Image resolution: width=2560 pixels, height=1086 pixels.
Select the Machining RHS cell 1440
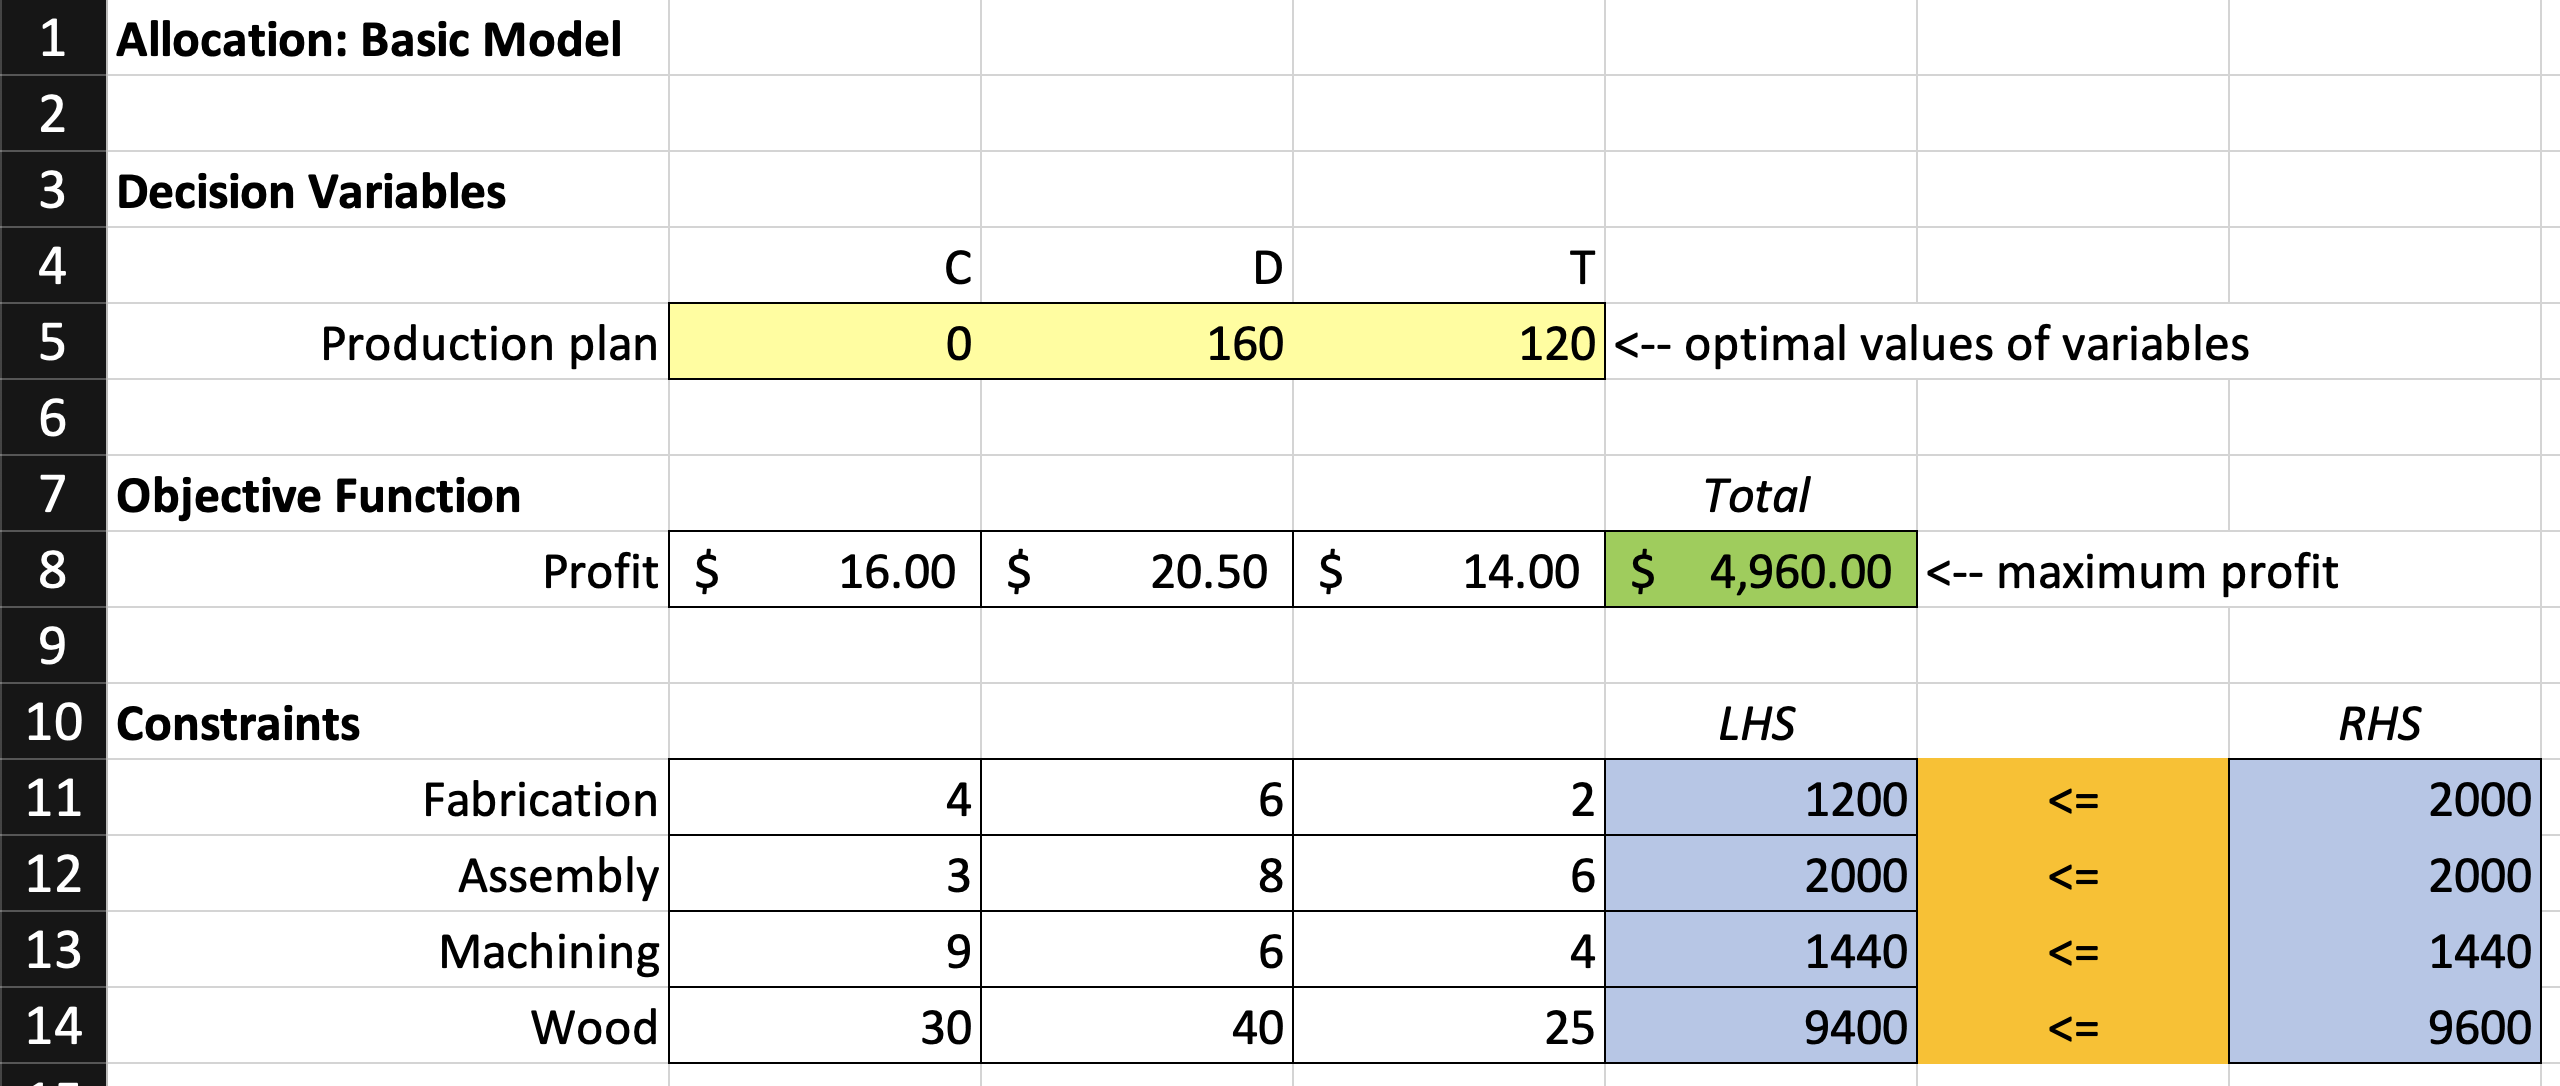tap(2385, 950)
